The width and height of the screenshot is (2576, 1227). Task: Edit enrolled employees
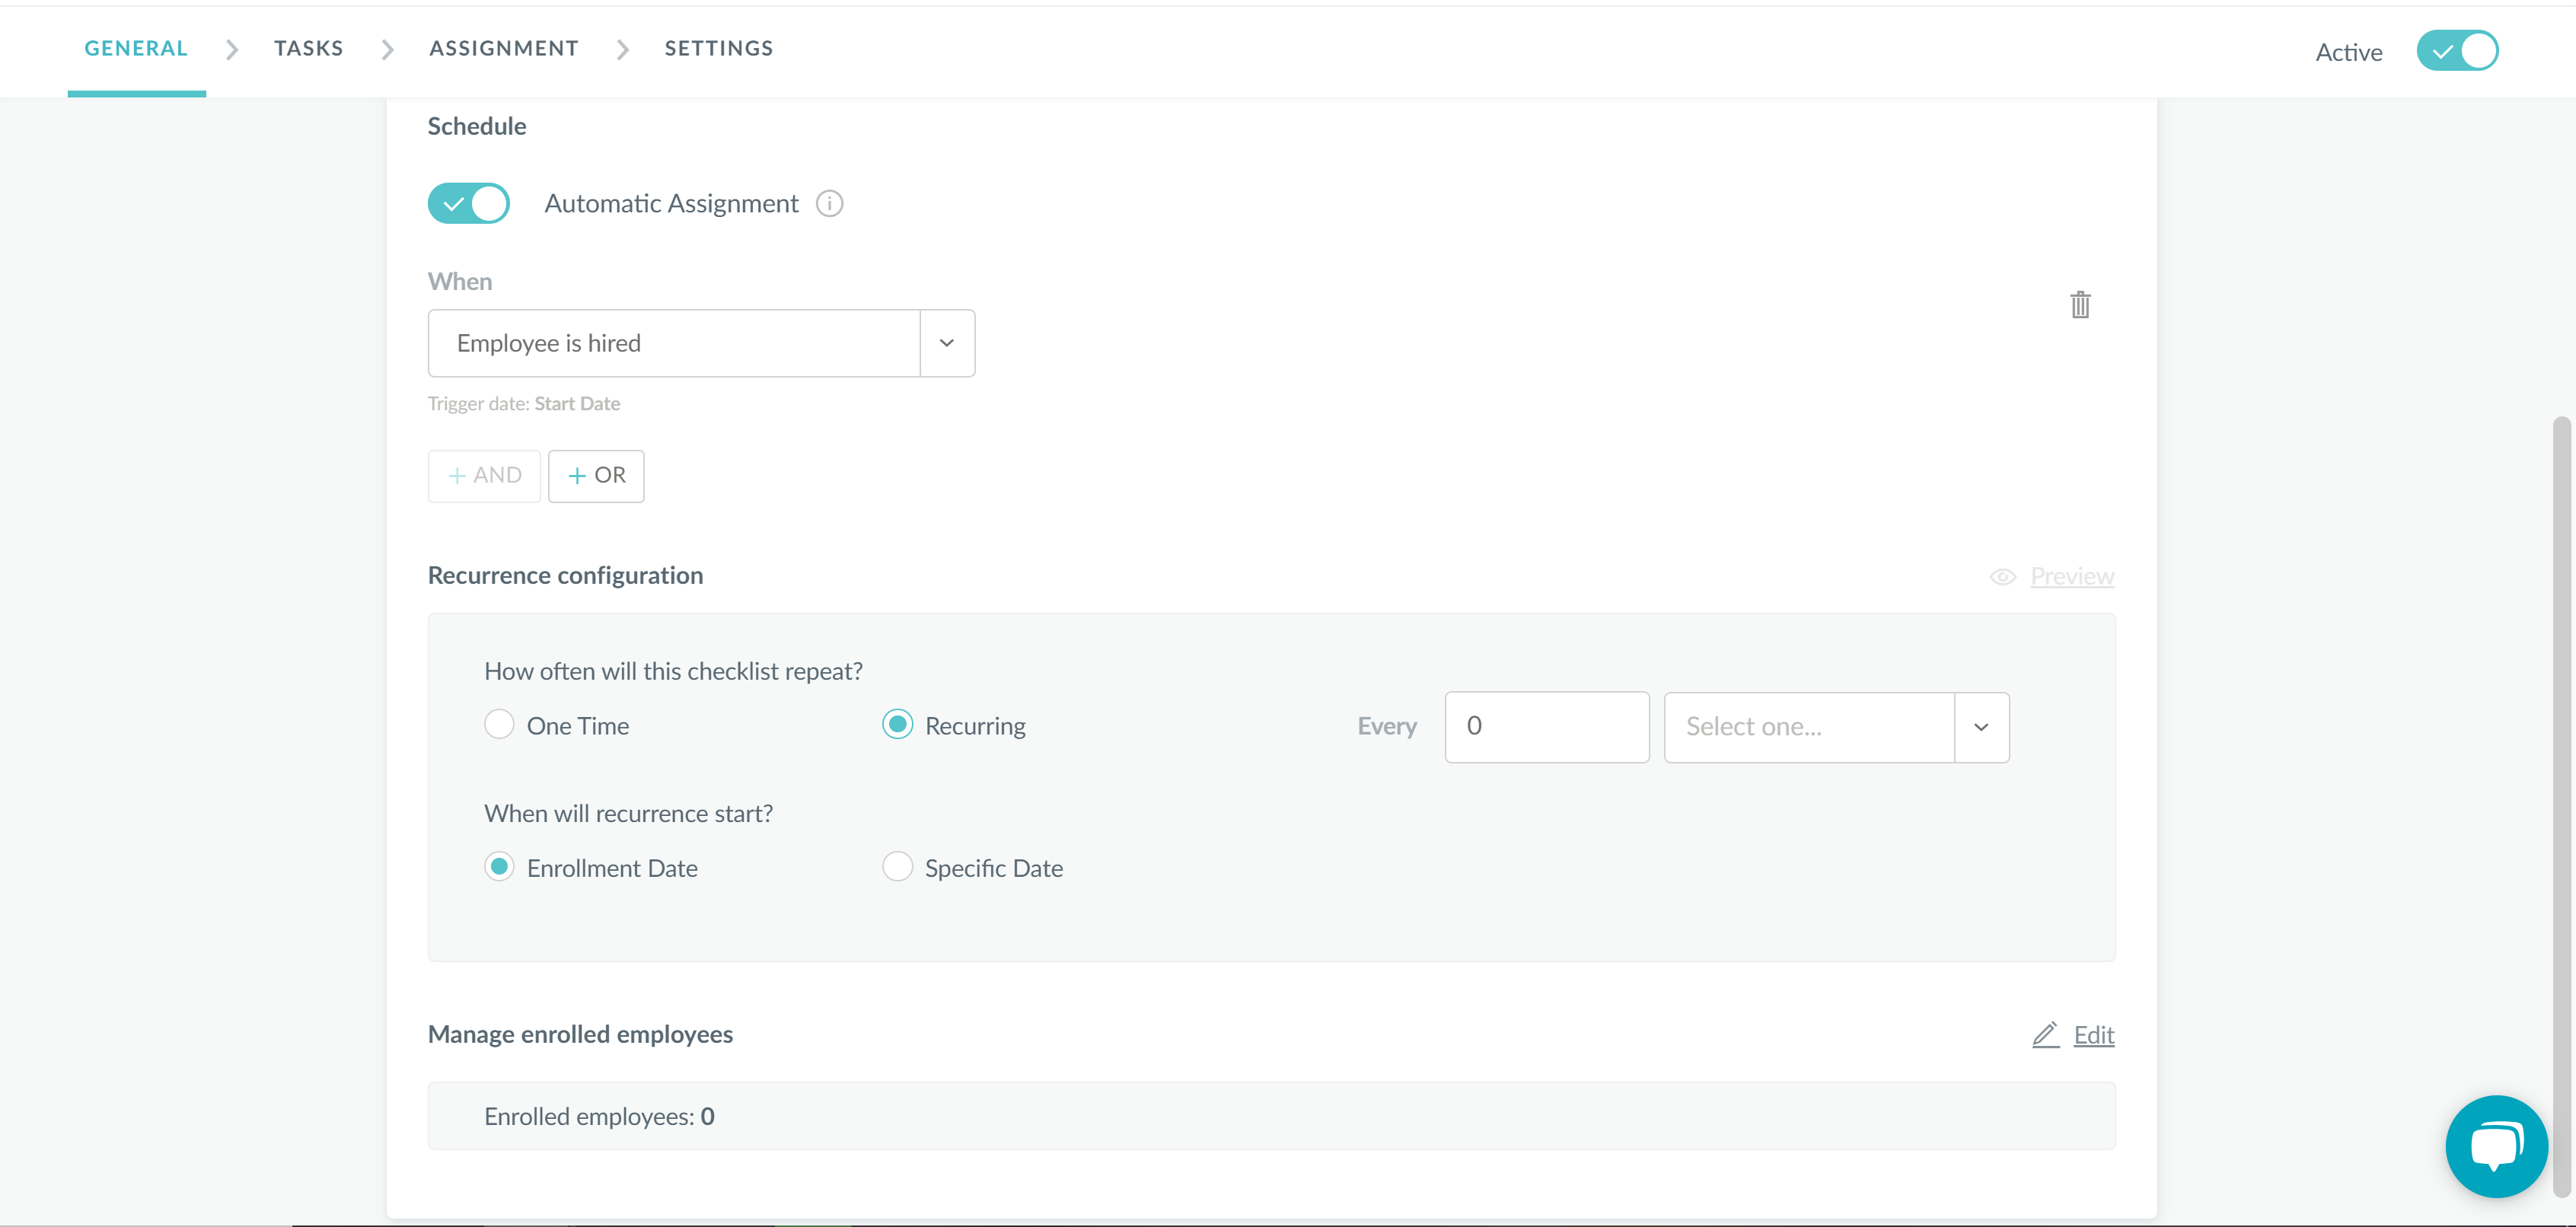coord(2094,1035)
